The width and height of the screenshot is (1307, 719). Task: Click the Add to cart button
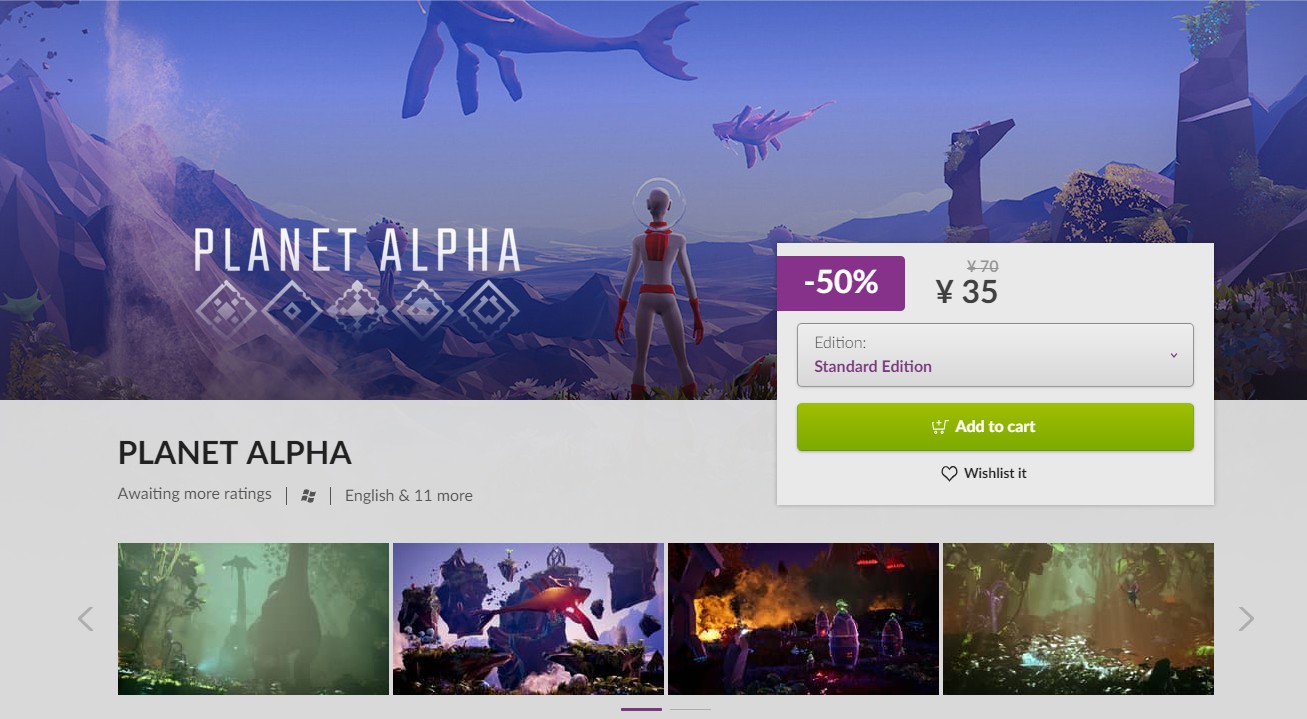point(995,426)
